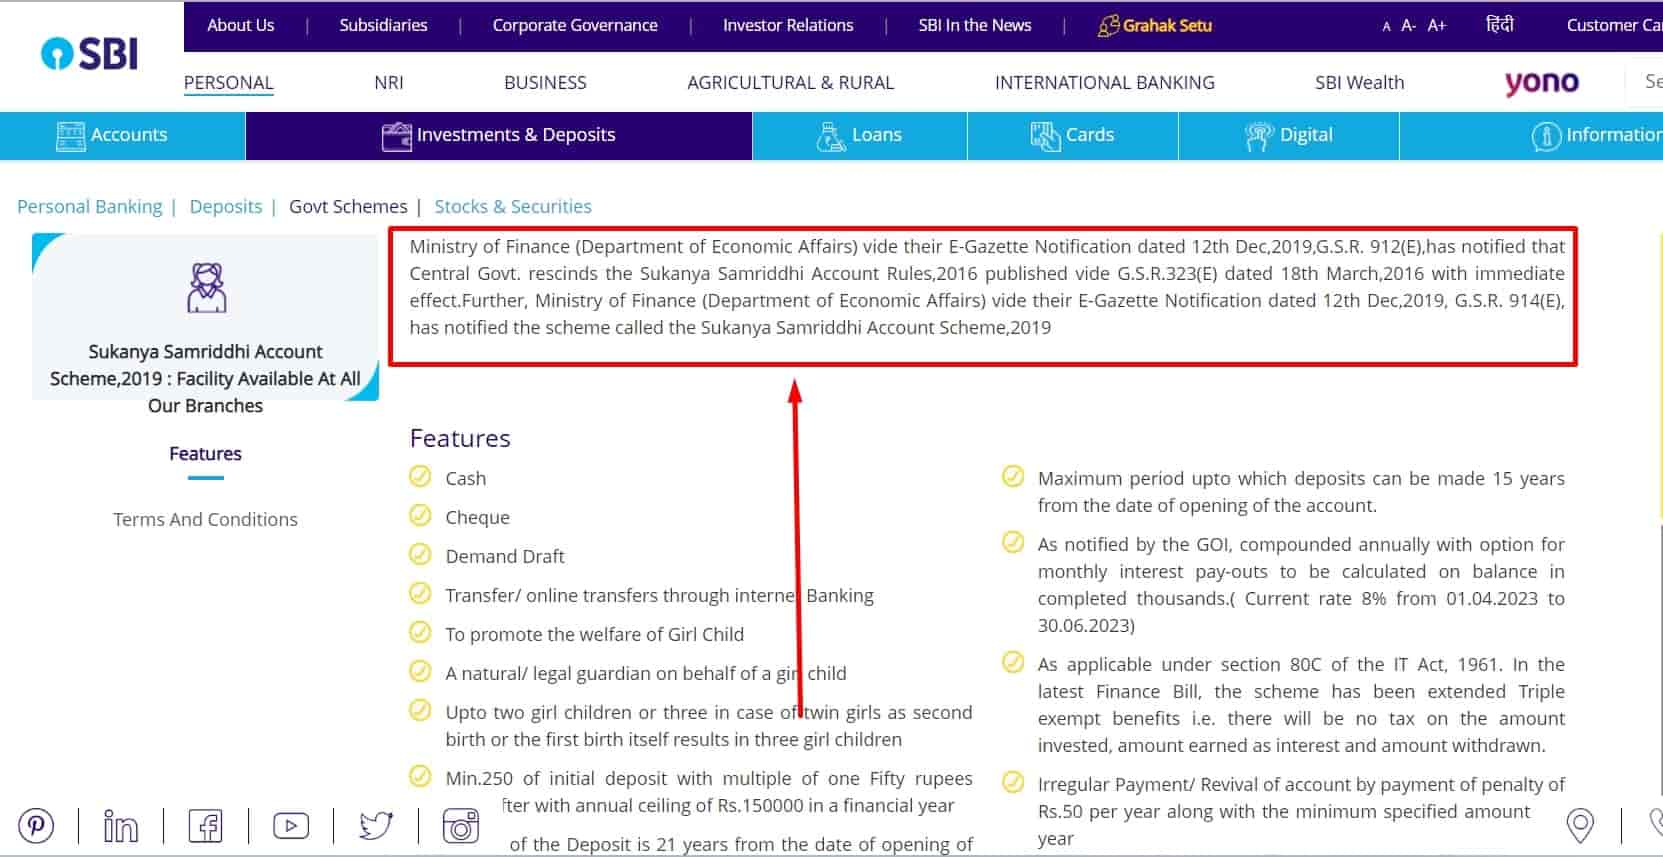Set default font size A
This screenshot has width=1663, height=857.
[1386, 27]
